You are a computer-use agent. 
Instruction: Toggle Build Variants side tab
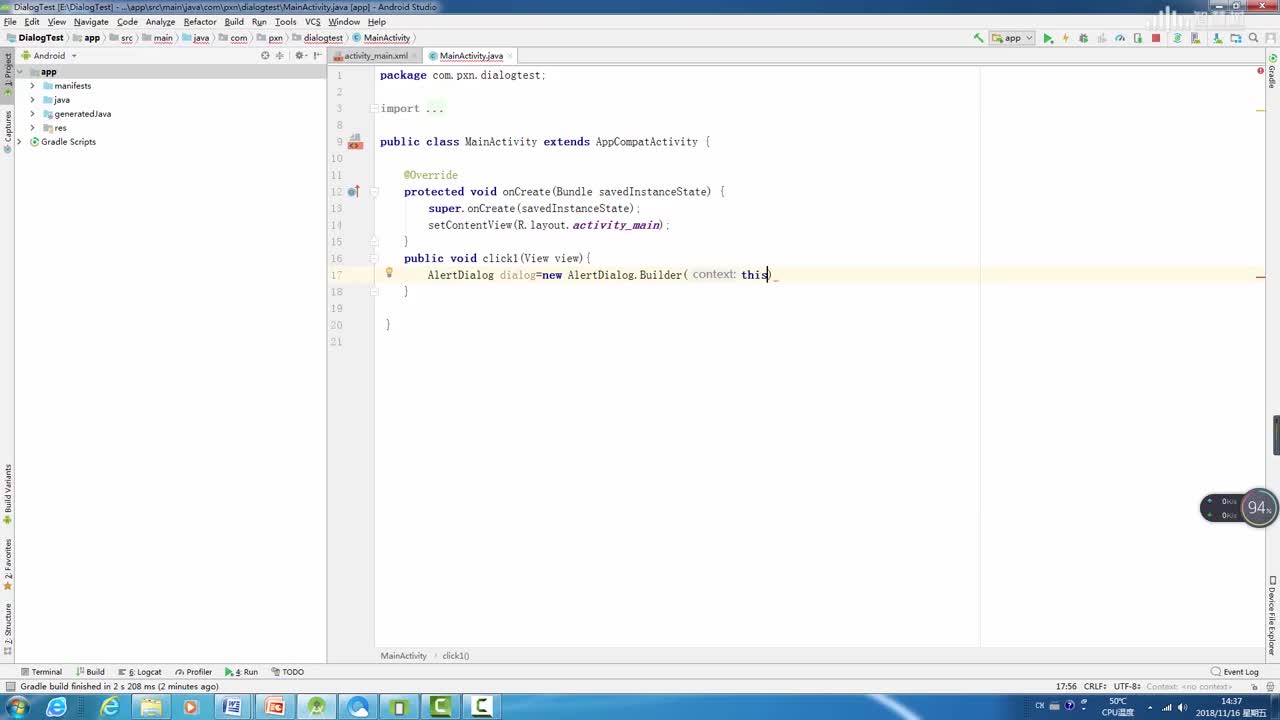7,495
